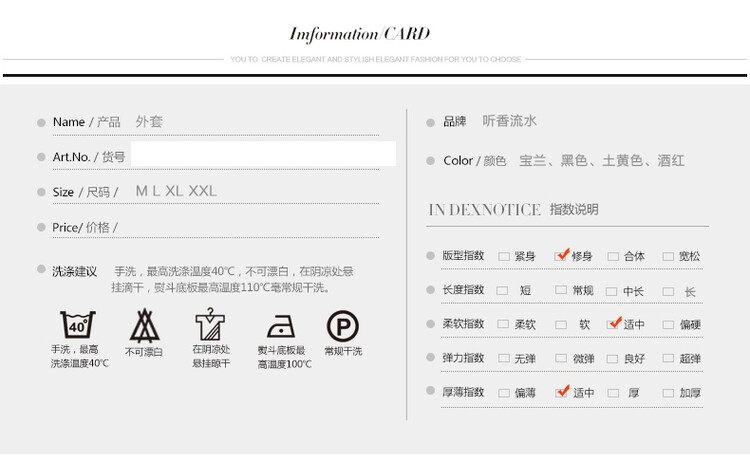Click the bullet dot beside 洗涤建议

click(x=41, y=270)
